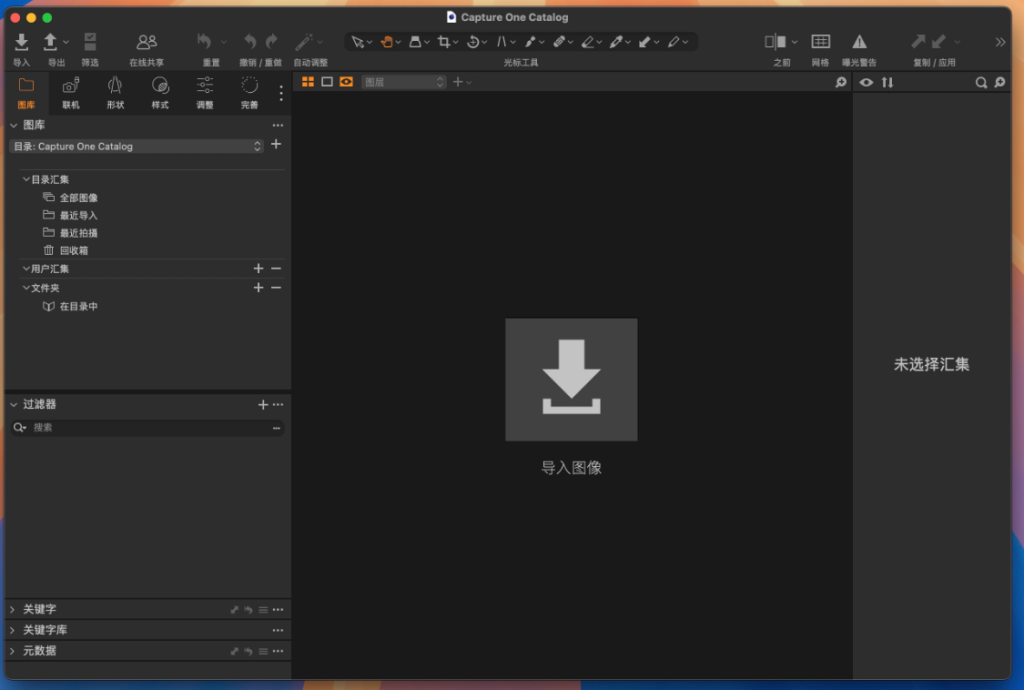Viewport: 1024px width, 690px height.
Task: Collapse the Catalog Collections (目录汇集) tree
Action: [26, 179]
